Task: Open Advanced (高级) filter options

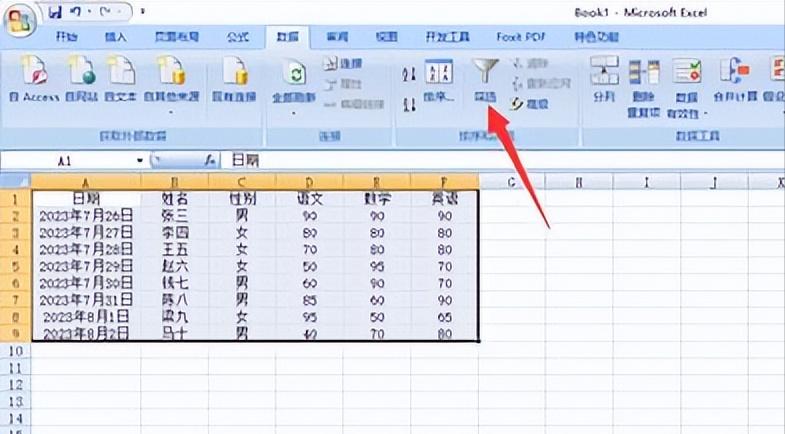Action: coord(530,104)
